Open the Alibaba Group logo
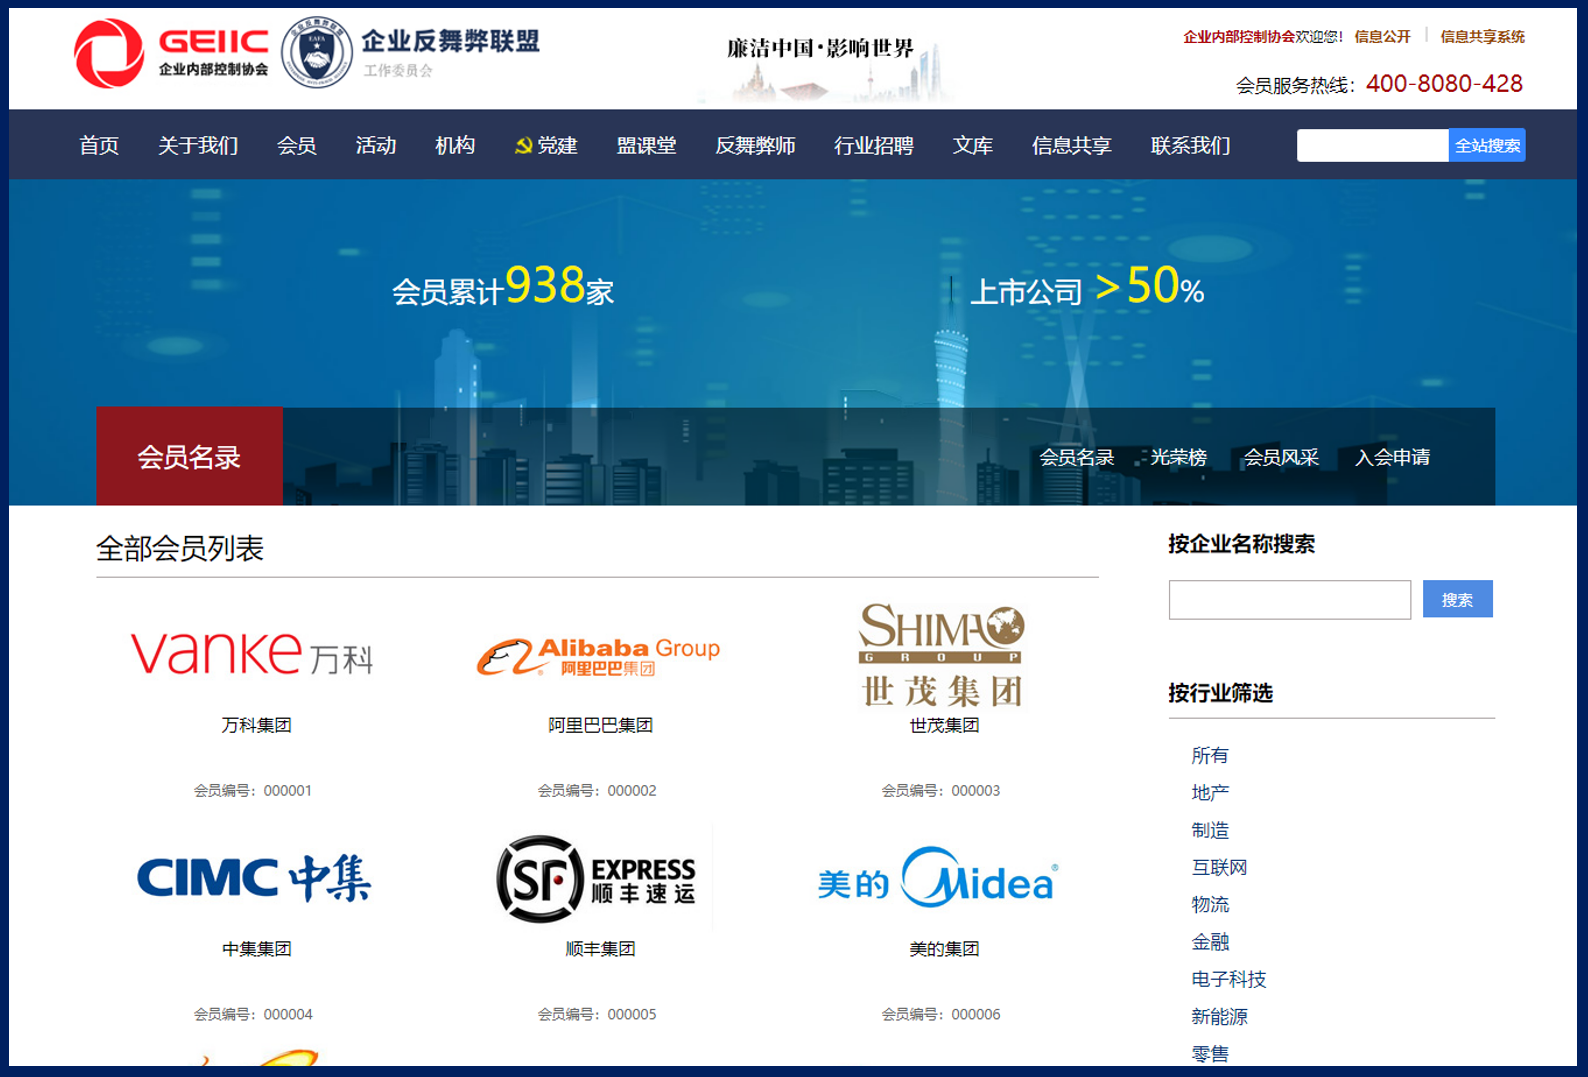This screenshot has height=1077, width=1588. click(x=598, y=656)
